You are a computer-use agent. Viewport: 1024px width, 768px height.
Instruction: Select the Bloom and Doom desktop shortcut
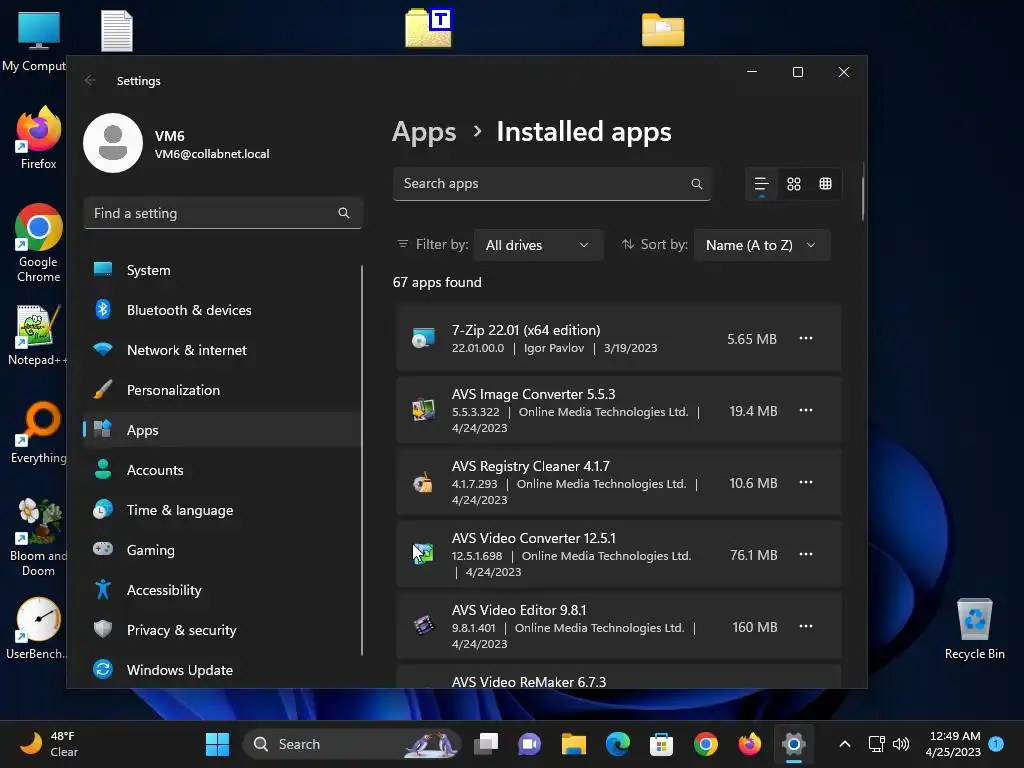[38, 537]
